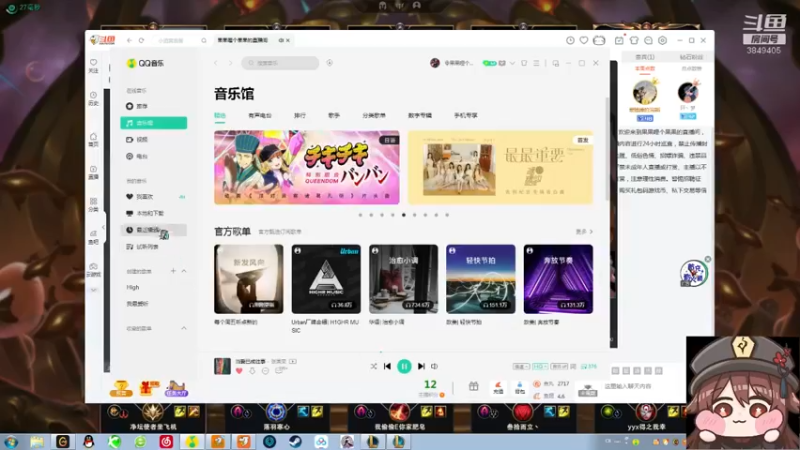Open the QQ Music skin icon

(x=524, y=63)
